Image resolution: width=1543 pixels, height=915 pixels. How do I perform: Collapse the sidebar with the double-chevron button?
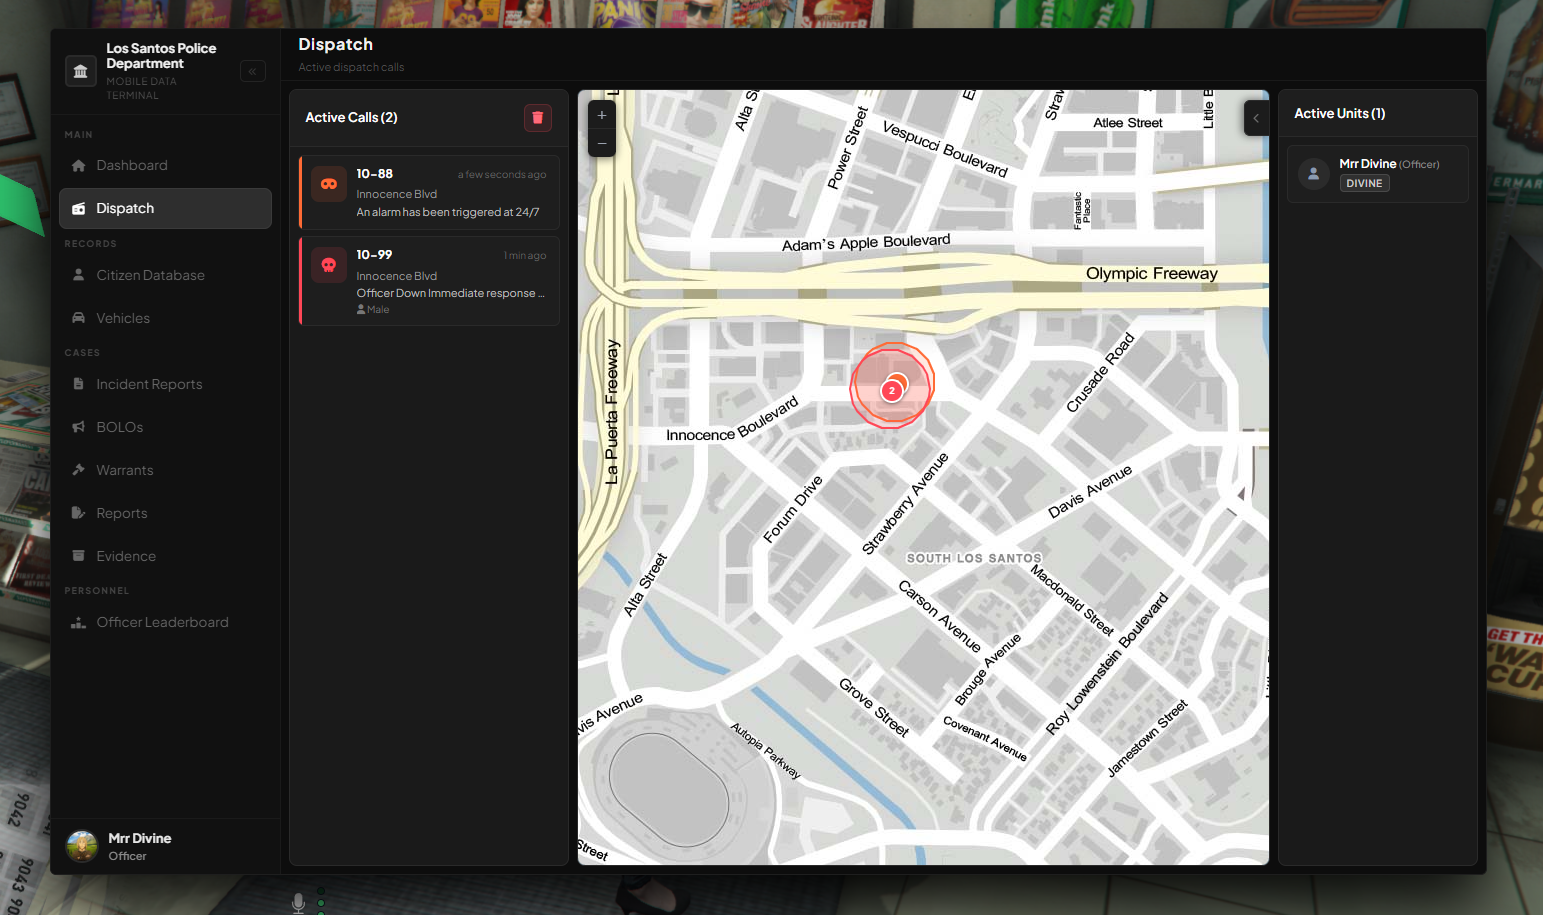tap(252, 71)
